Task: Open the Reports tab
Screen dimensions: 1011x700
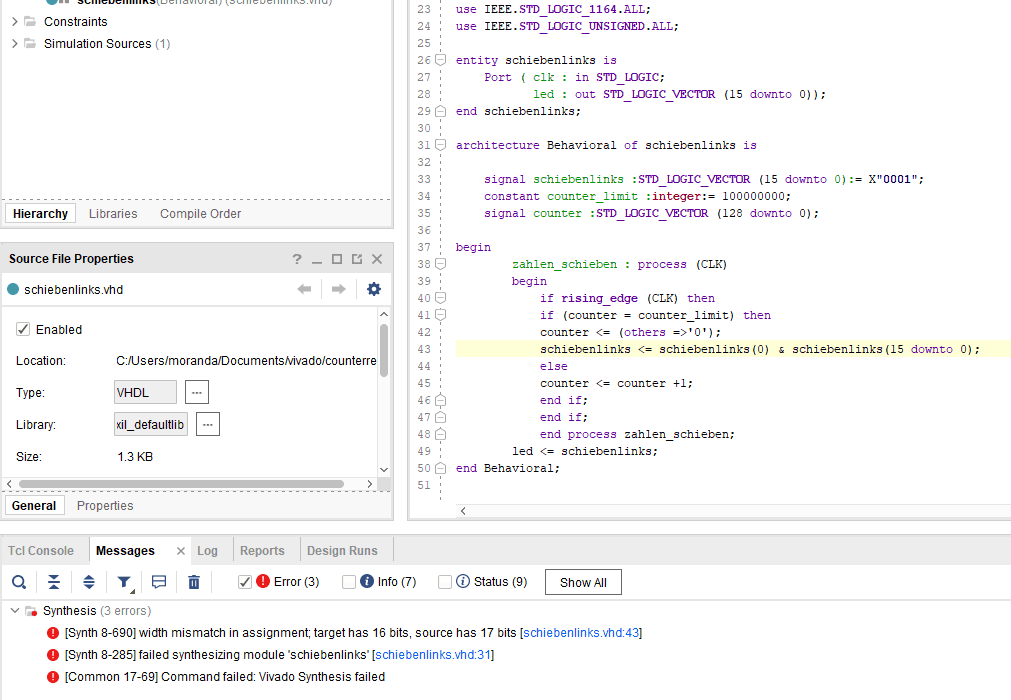Action: [x=262, y=551]
